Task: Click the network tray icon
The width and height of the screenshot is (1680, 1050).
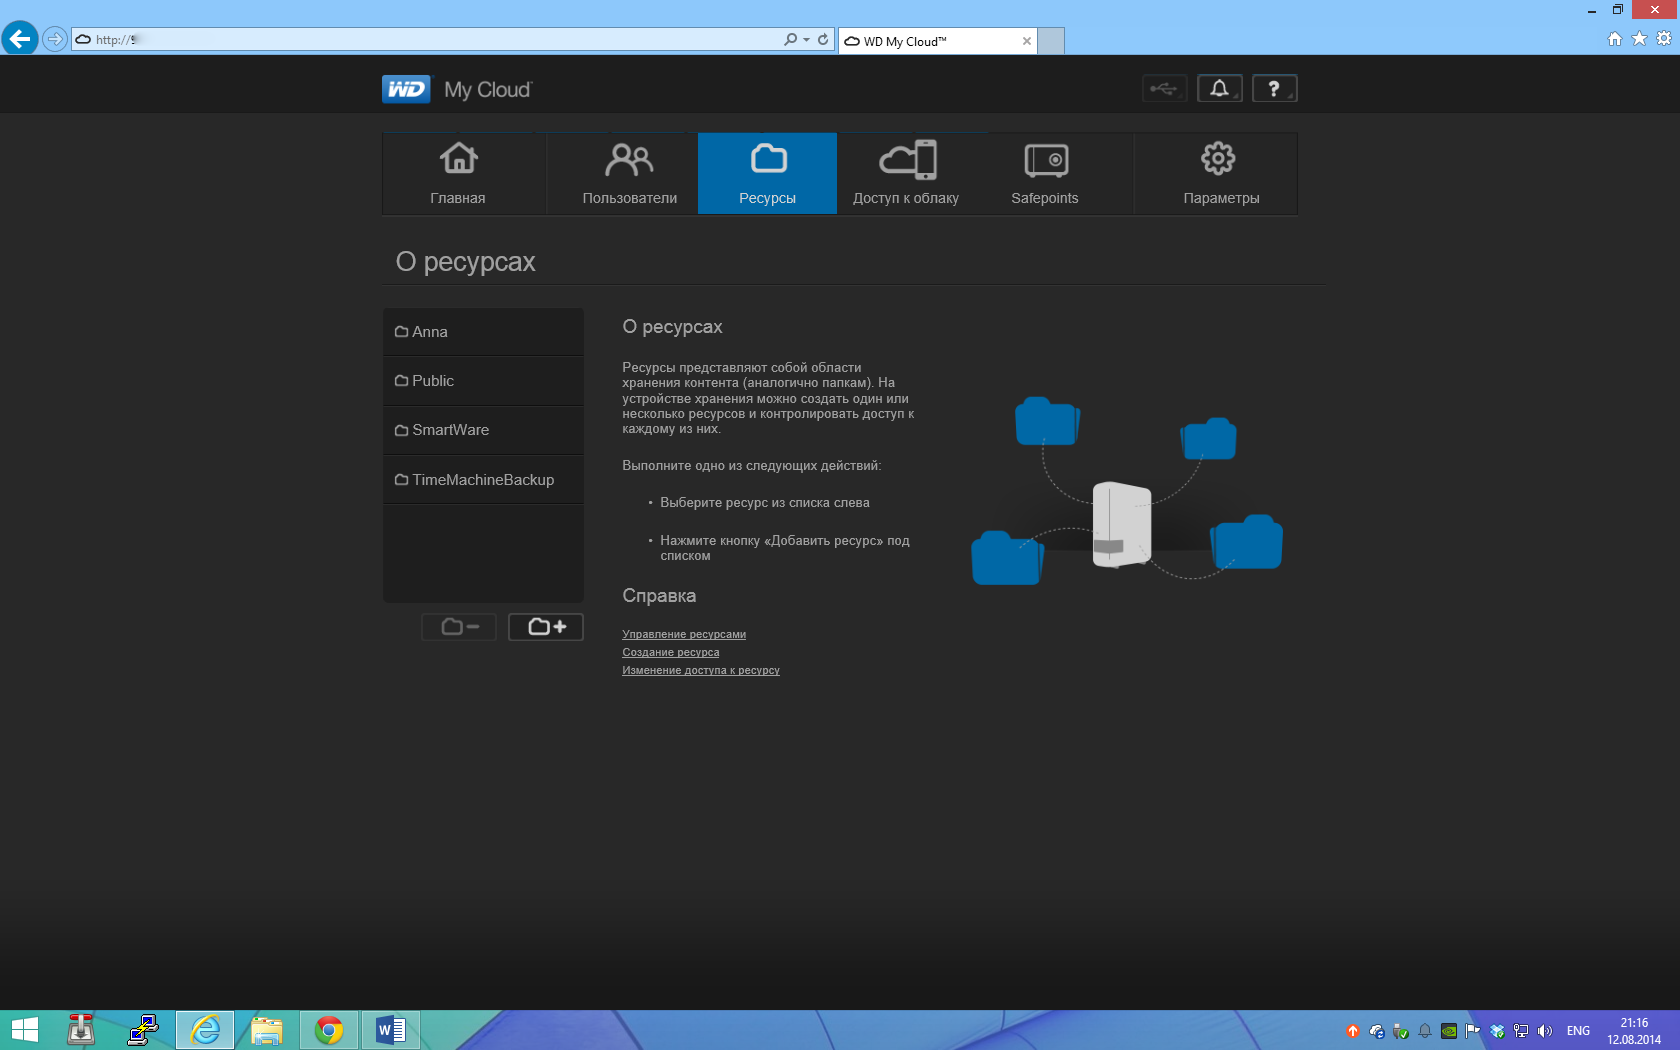Action: (1521, 1031)
